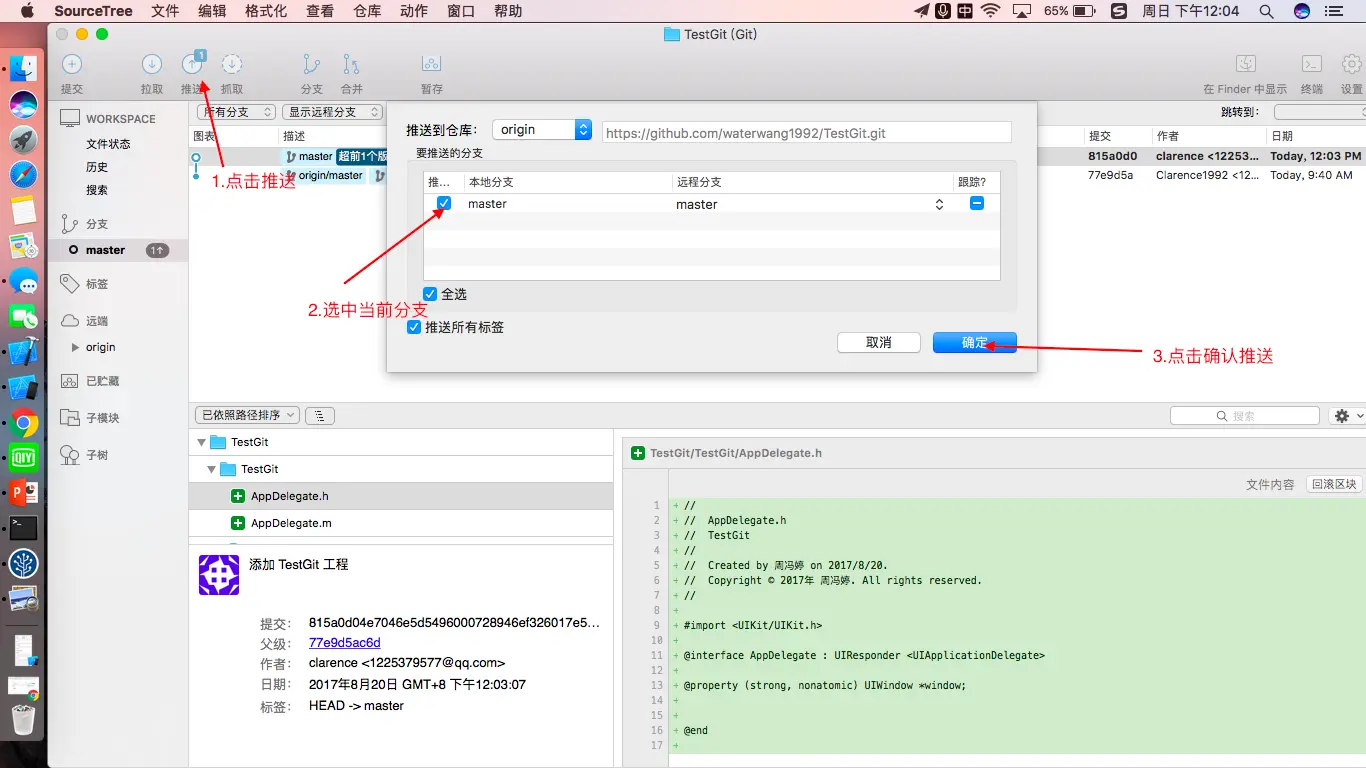Open the Terminal (终端) toolbar icon
This screenshot has height=768, width=1366.
click(1313, 65)
